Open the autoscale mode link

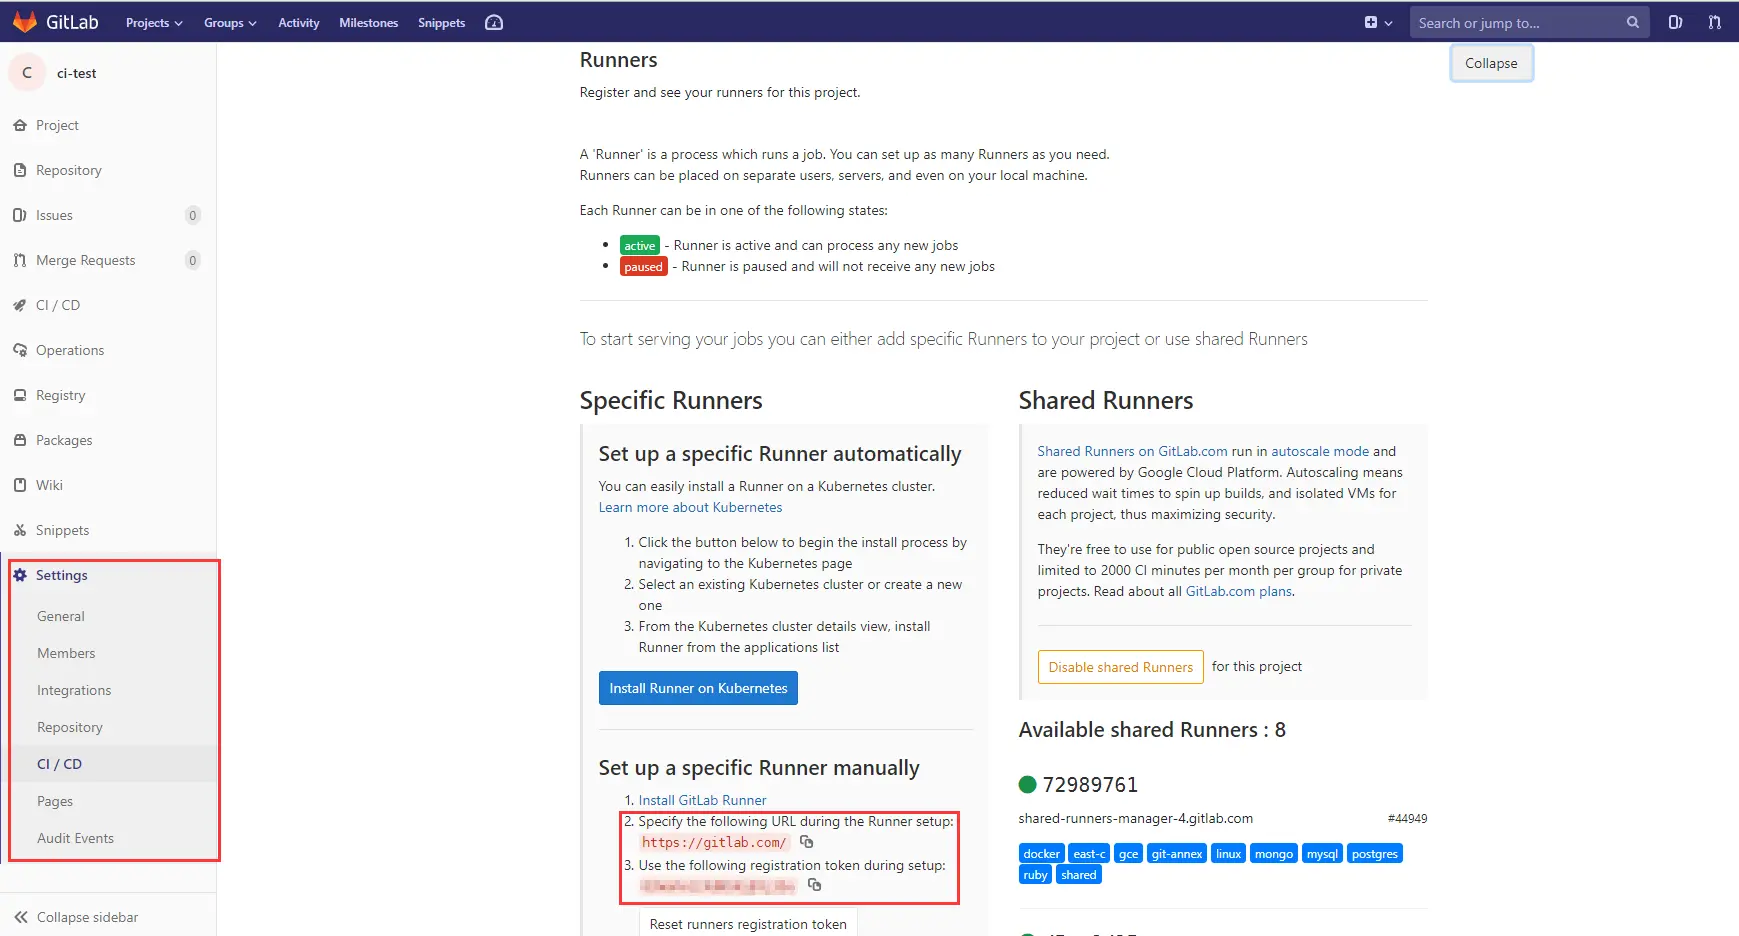pos(1320,451)
